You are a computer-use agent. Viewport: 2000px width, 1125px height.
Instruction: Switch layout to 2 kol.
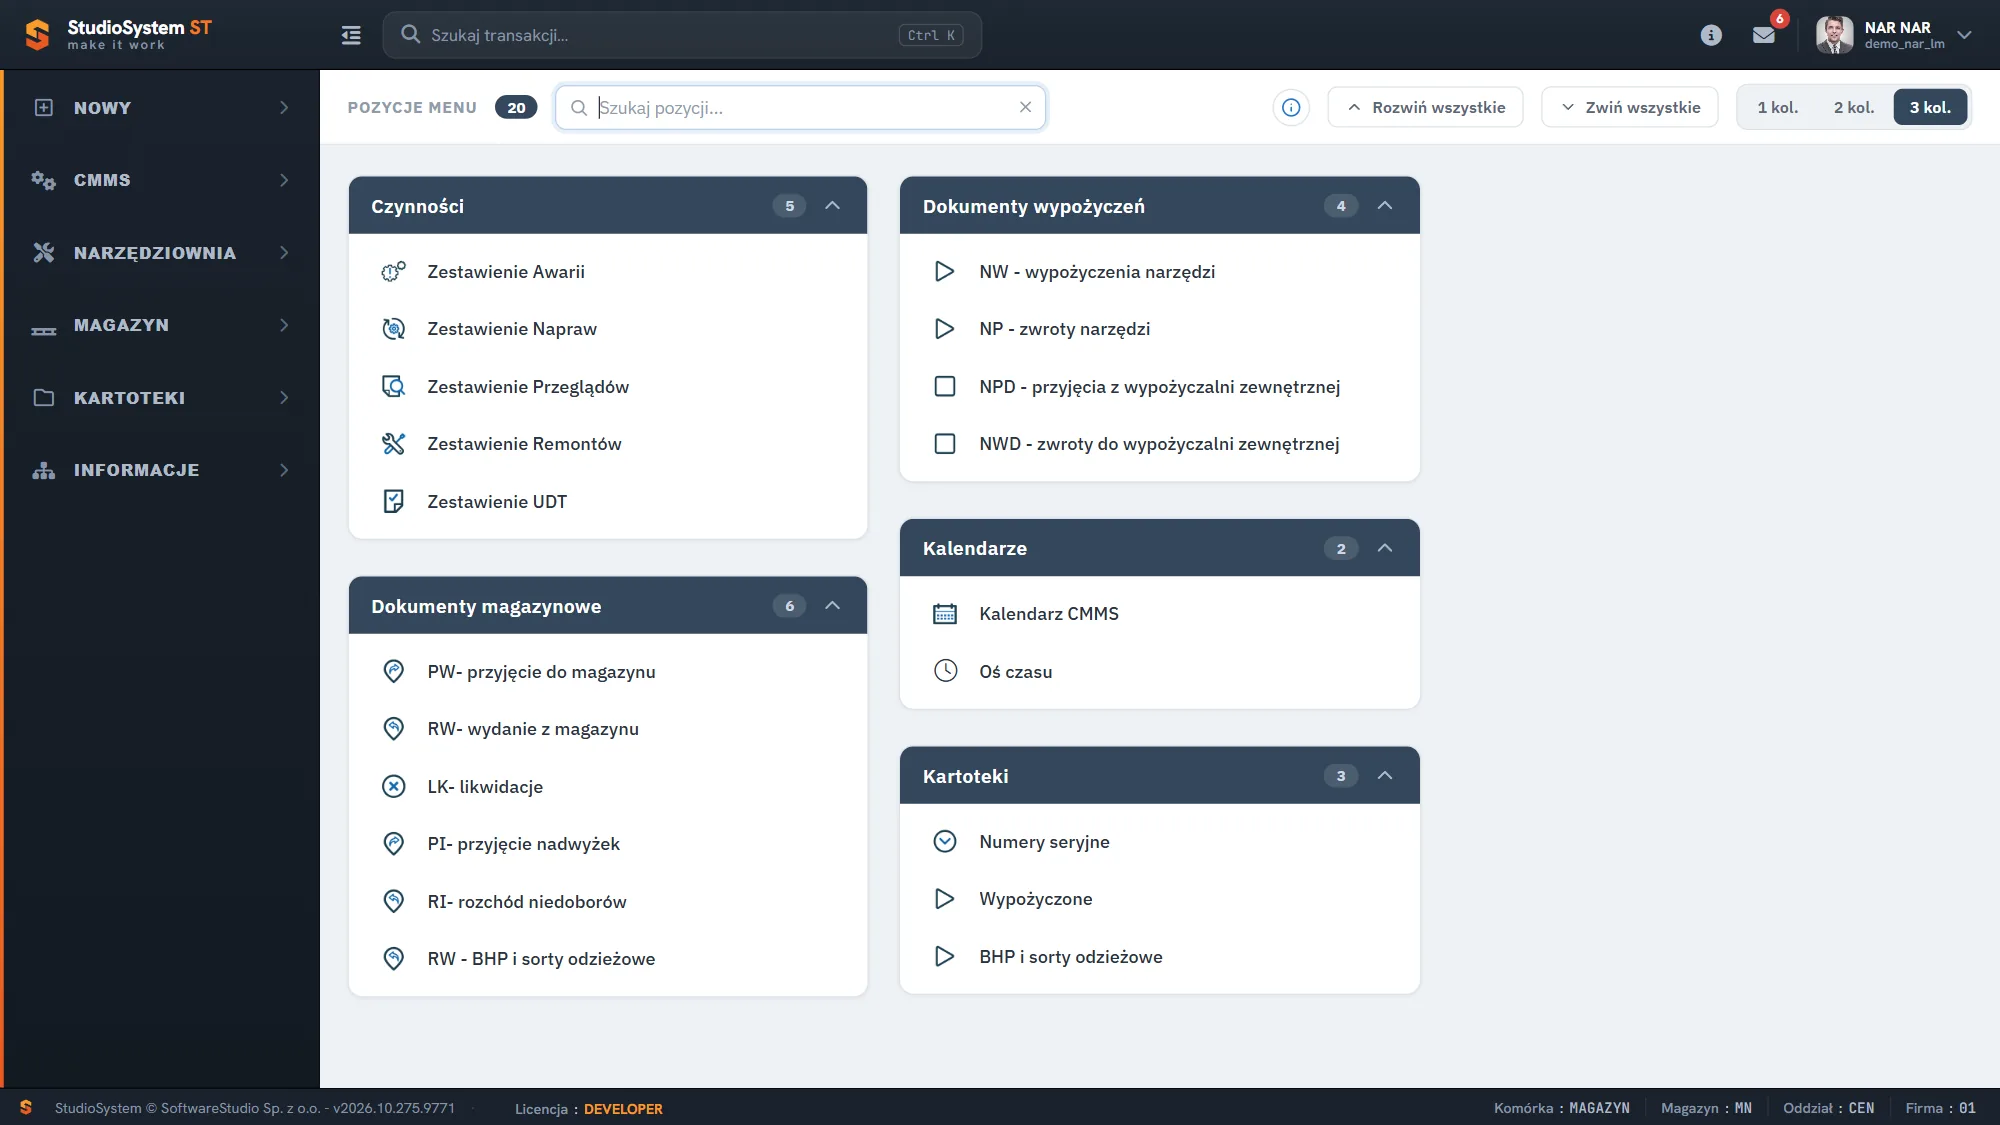point(1854,107)
